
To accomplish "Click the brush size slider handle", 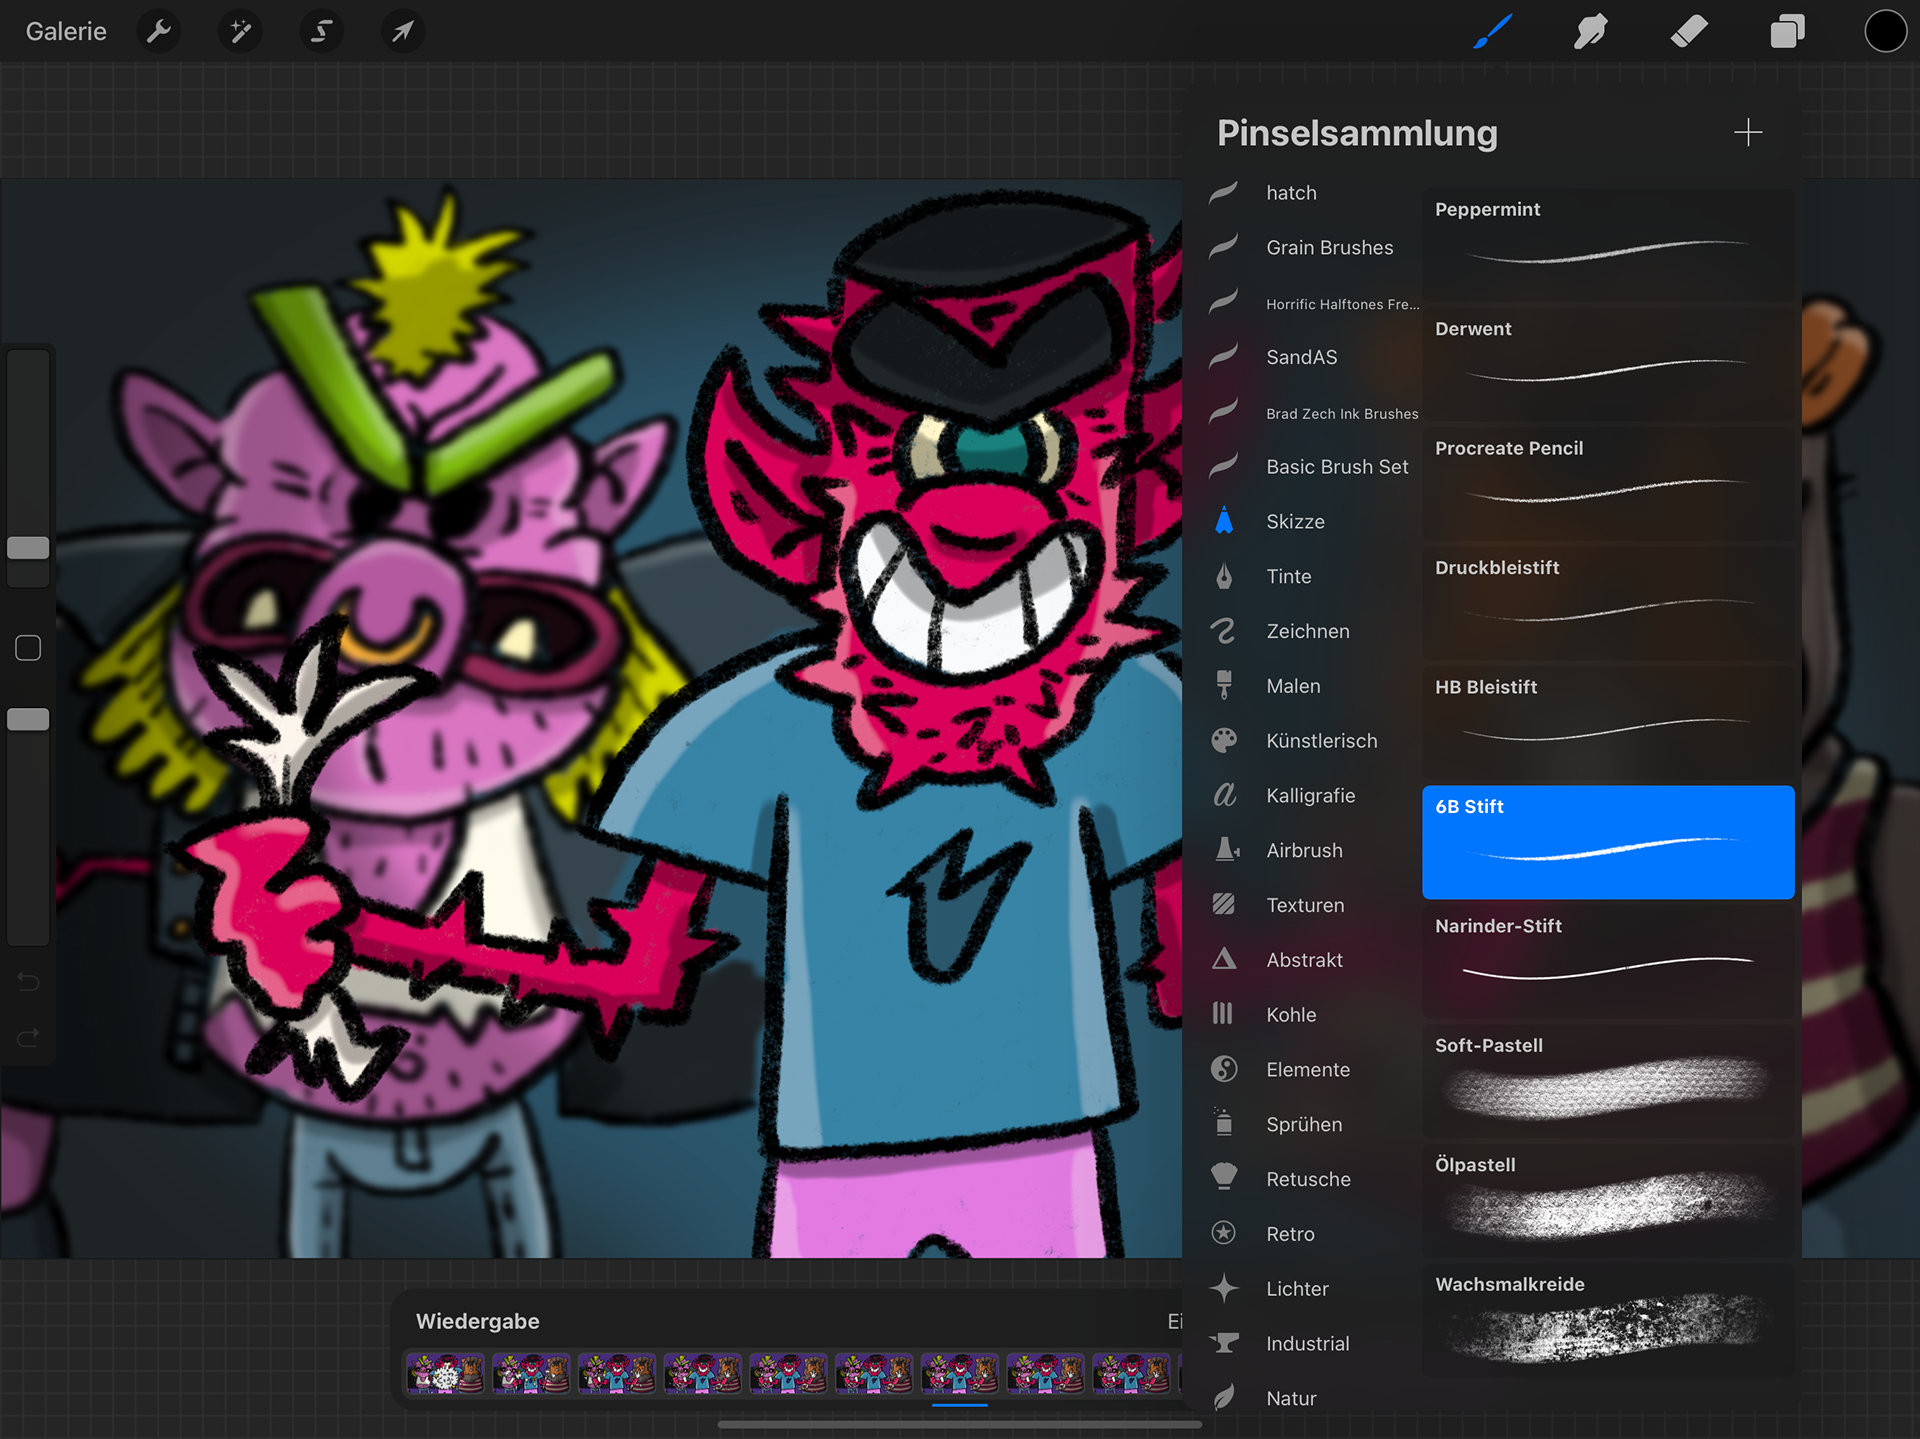I will pyautogui.click(x=28, y=548).
